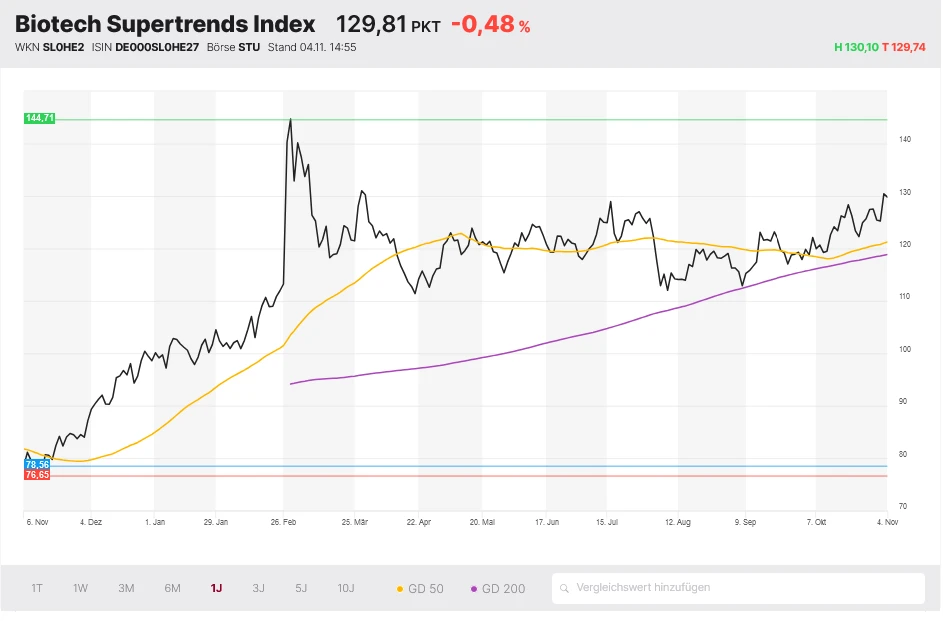The width and height of the screenshot is (944, 621).
Task: Click the green 144,71 high price marker
Action: click(x=40, y=119)
